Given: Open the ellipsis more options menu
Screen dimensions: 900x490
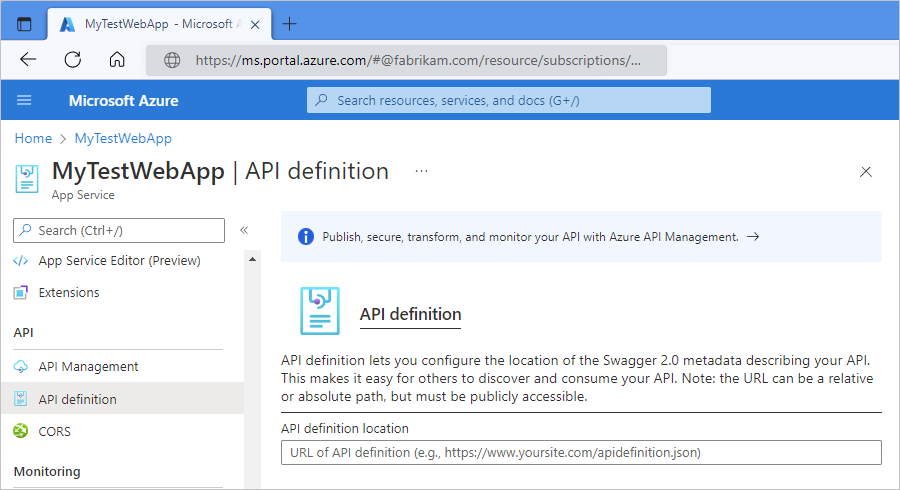Looking at the screenshot, I should tap(421, 171).
